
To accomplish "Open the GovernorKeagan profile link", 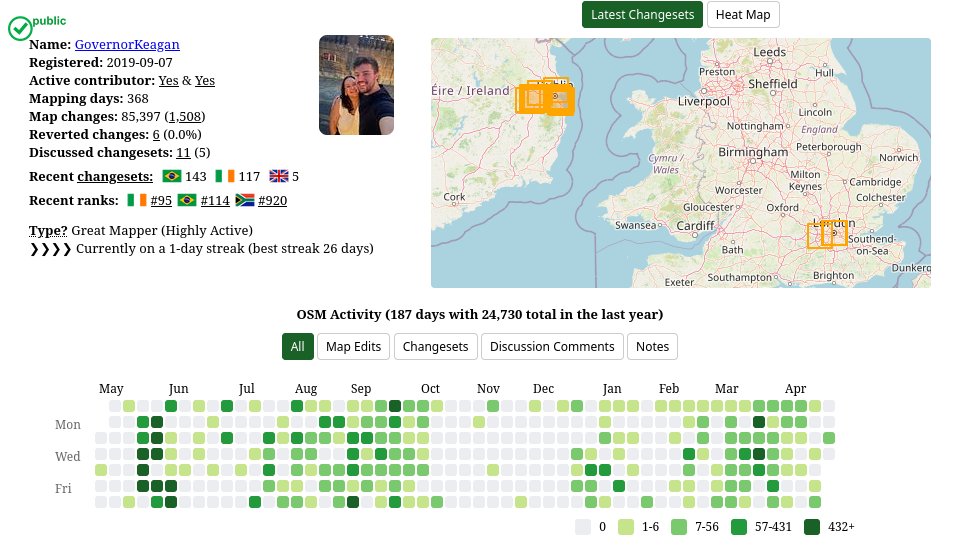I will pyautogui.click(x=127, y=44).
